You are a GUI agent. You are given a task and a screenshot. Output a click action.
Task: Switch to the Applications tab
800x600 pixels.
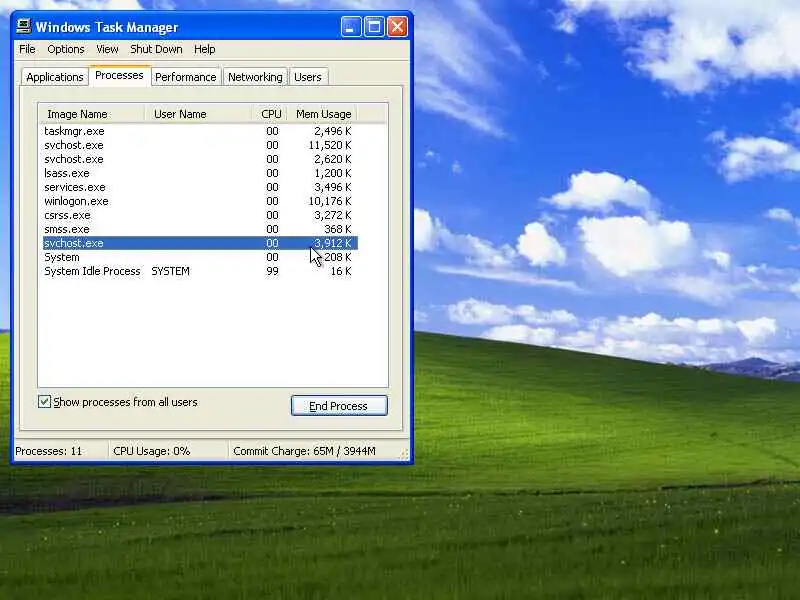pyautogui.click(x=55, y=77)
